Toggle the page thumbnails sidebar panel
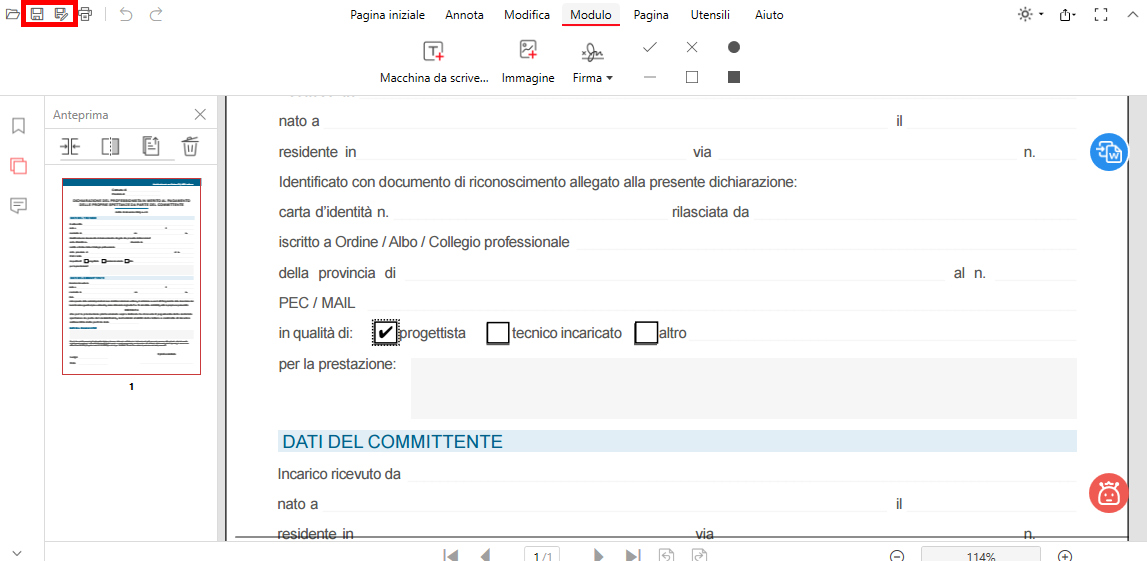 point(19,166)
